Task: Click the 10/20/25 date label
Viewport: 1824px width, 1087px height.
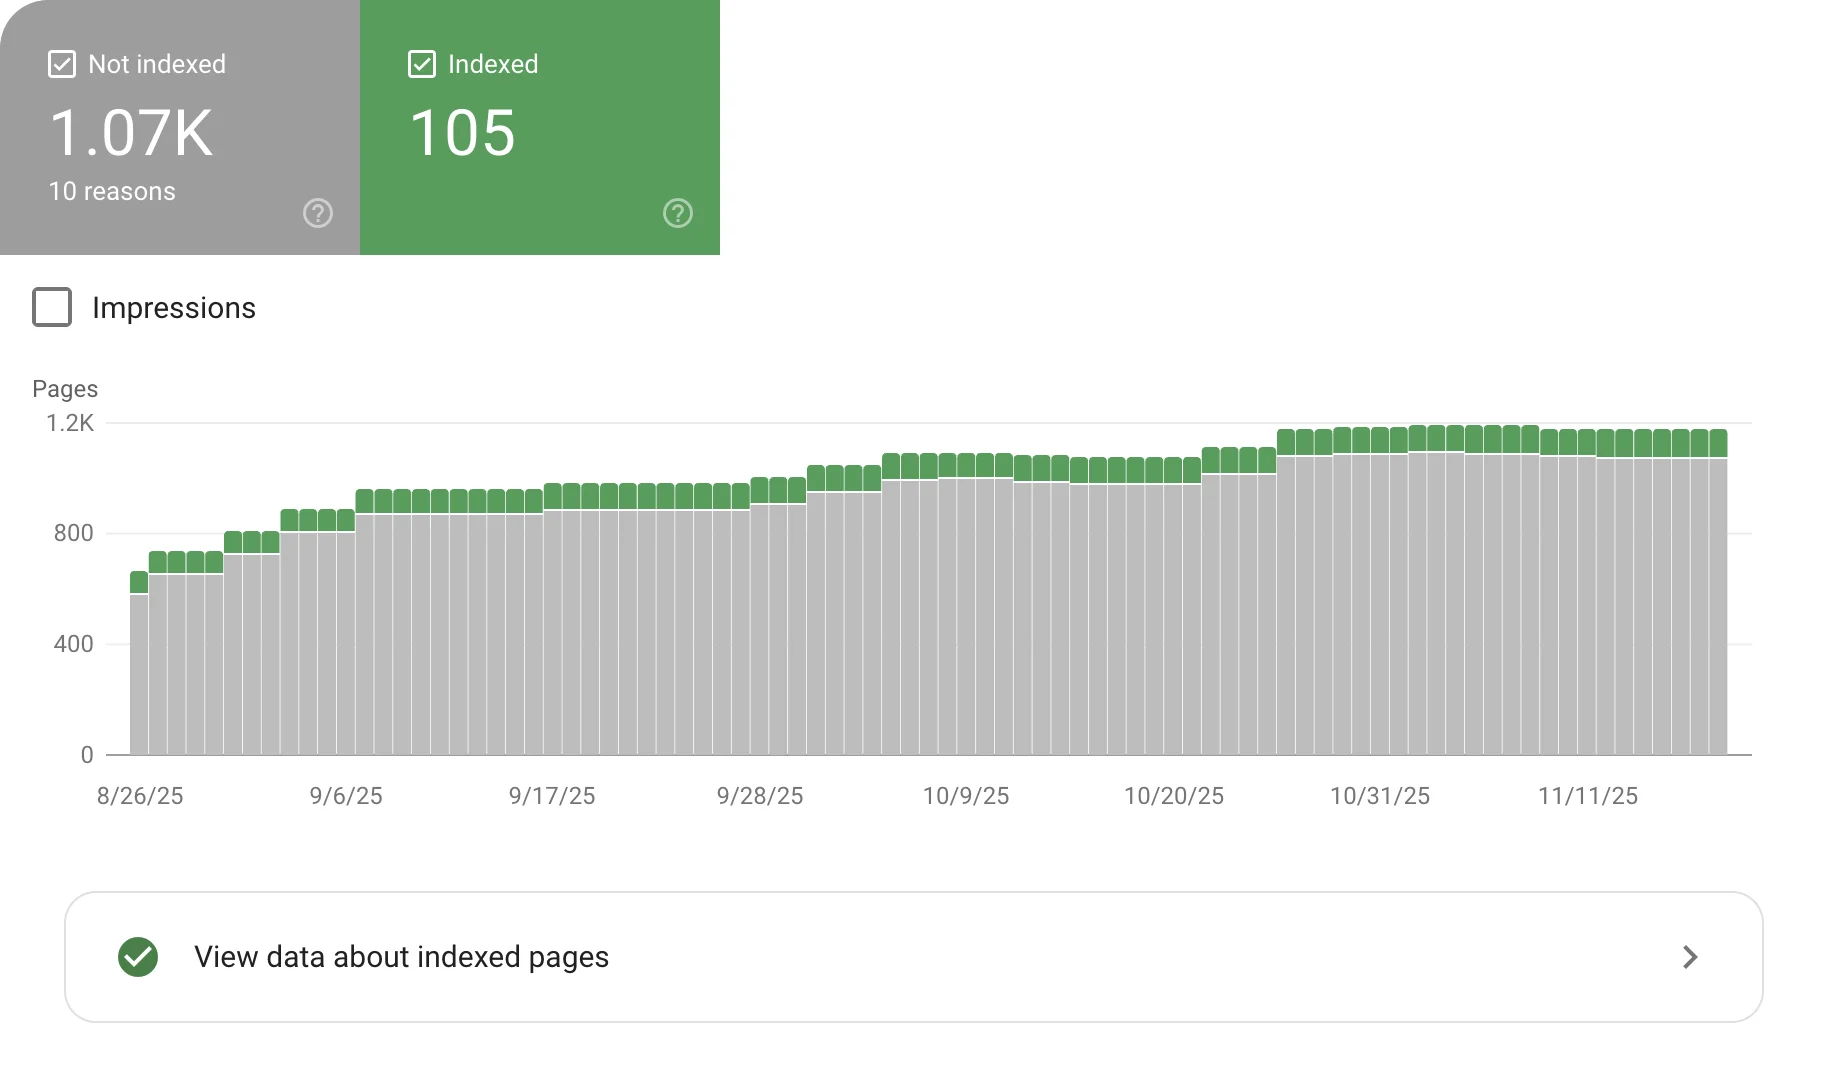Action: click(x=1174, y=796)
